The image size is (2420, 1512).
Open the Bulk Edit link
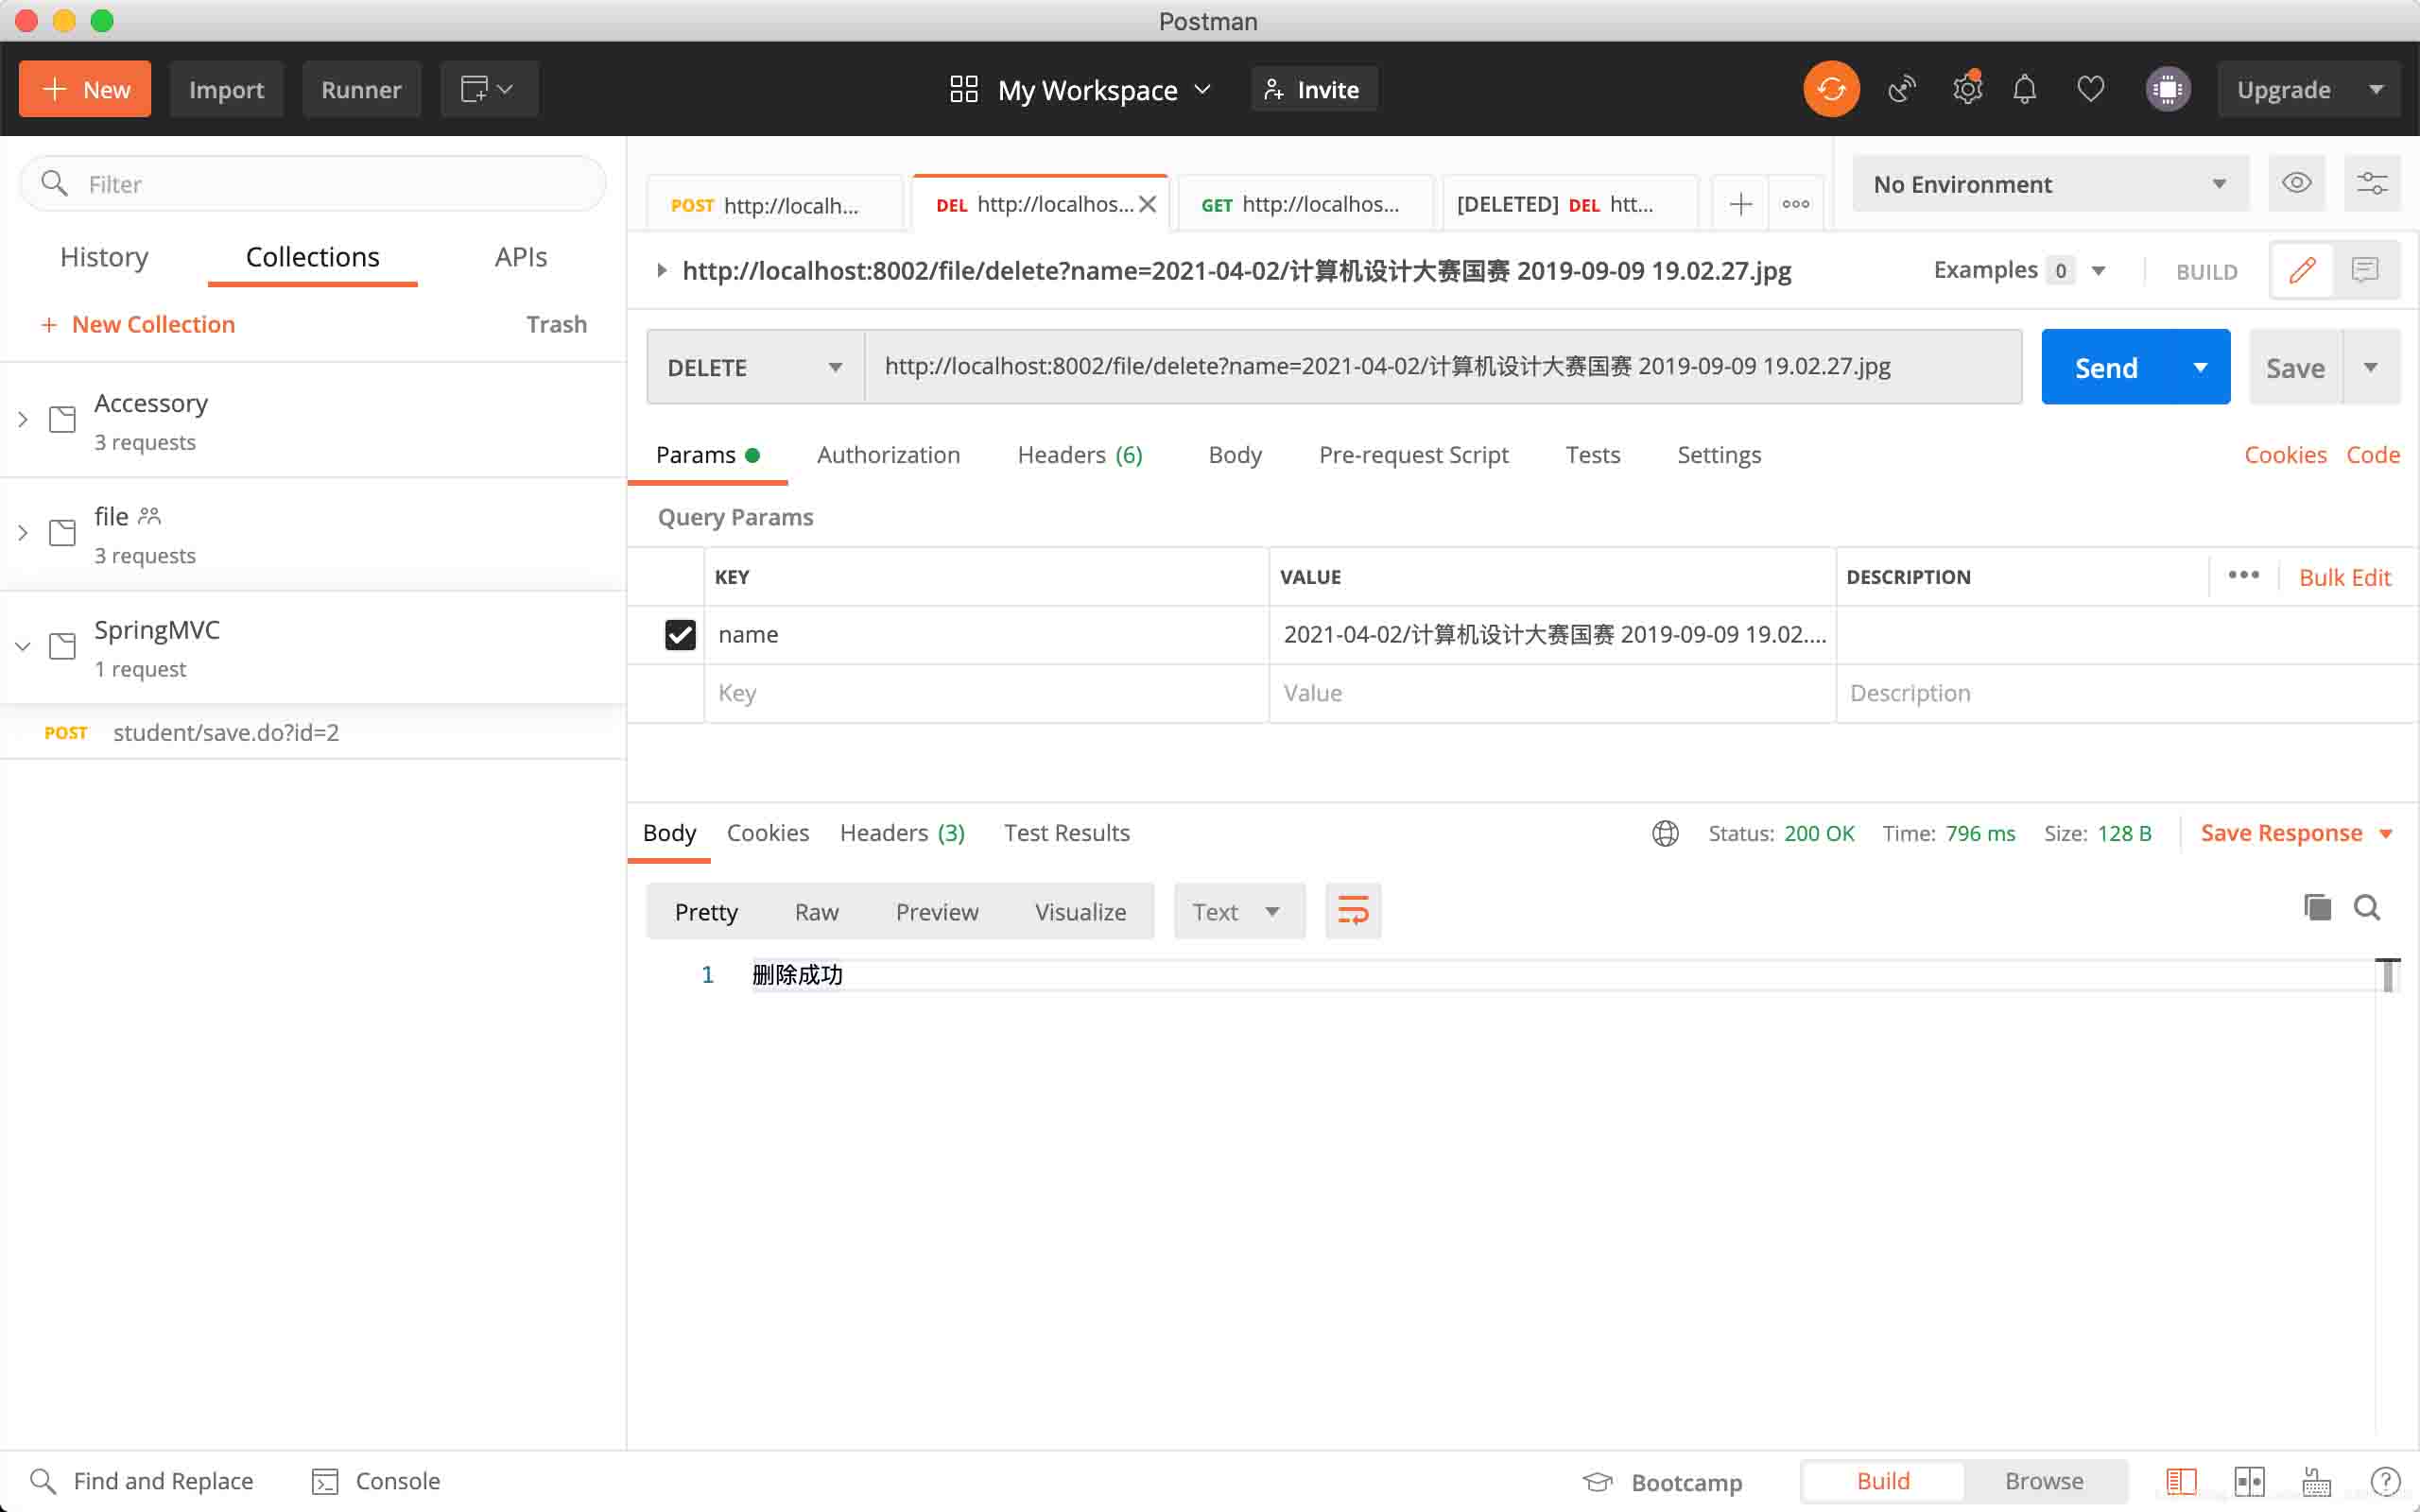click(2344, 577)
